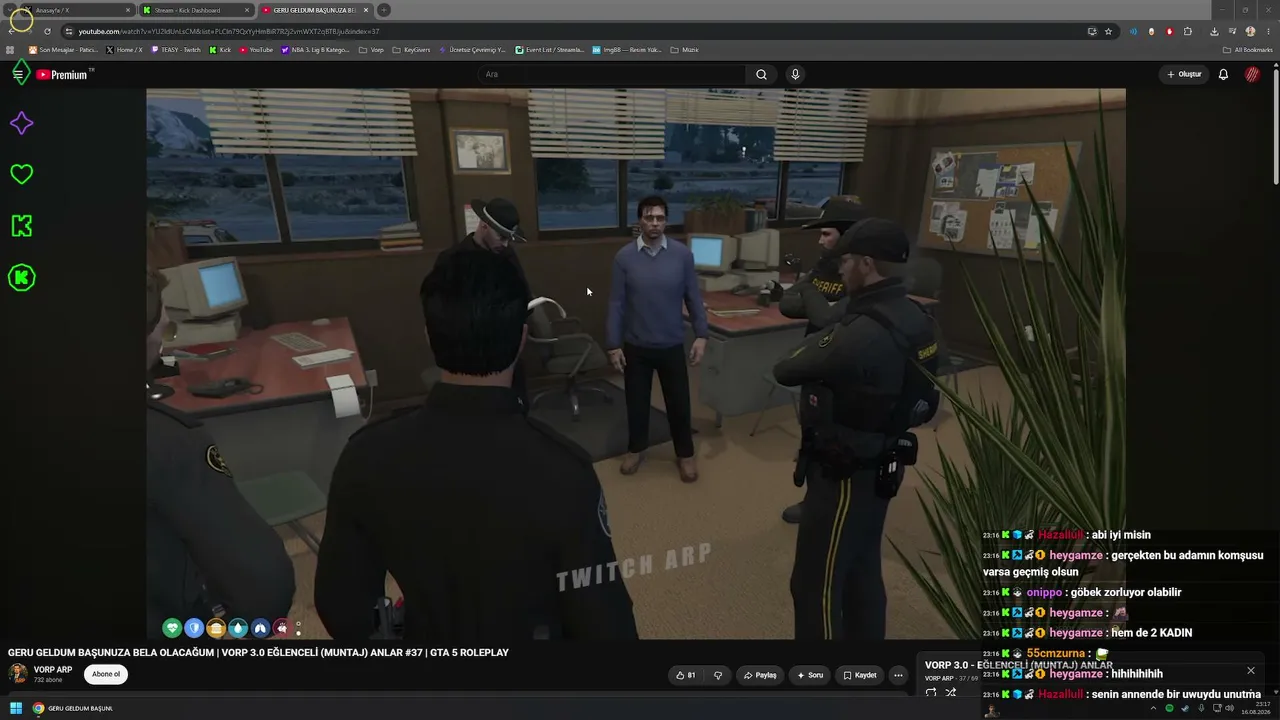
Task: Expand the Ücretsiz Çevrimiçi bookmarks folder
Action: tap(472, 50)
